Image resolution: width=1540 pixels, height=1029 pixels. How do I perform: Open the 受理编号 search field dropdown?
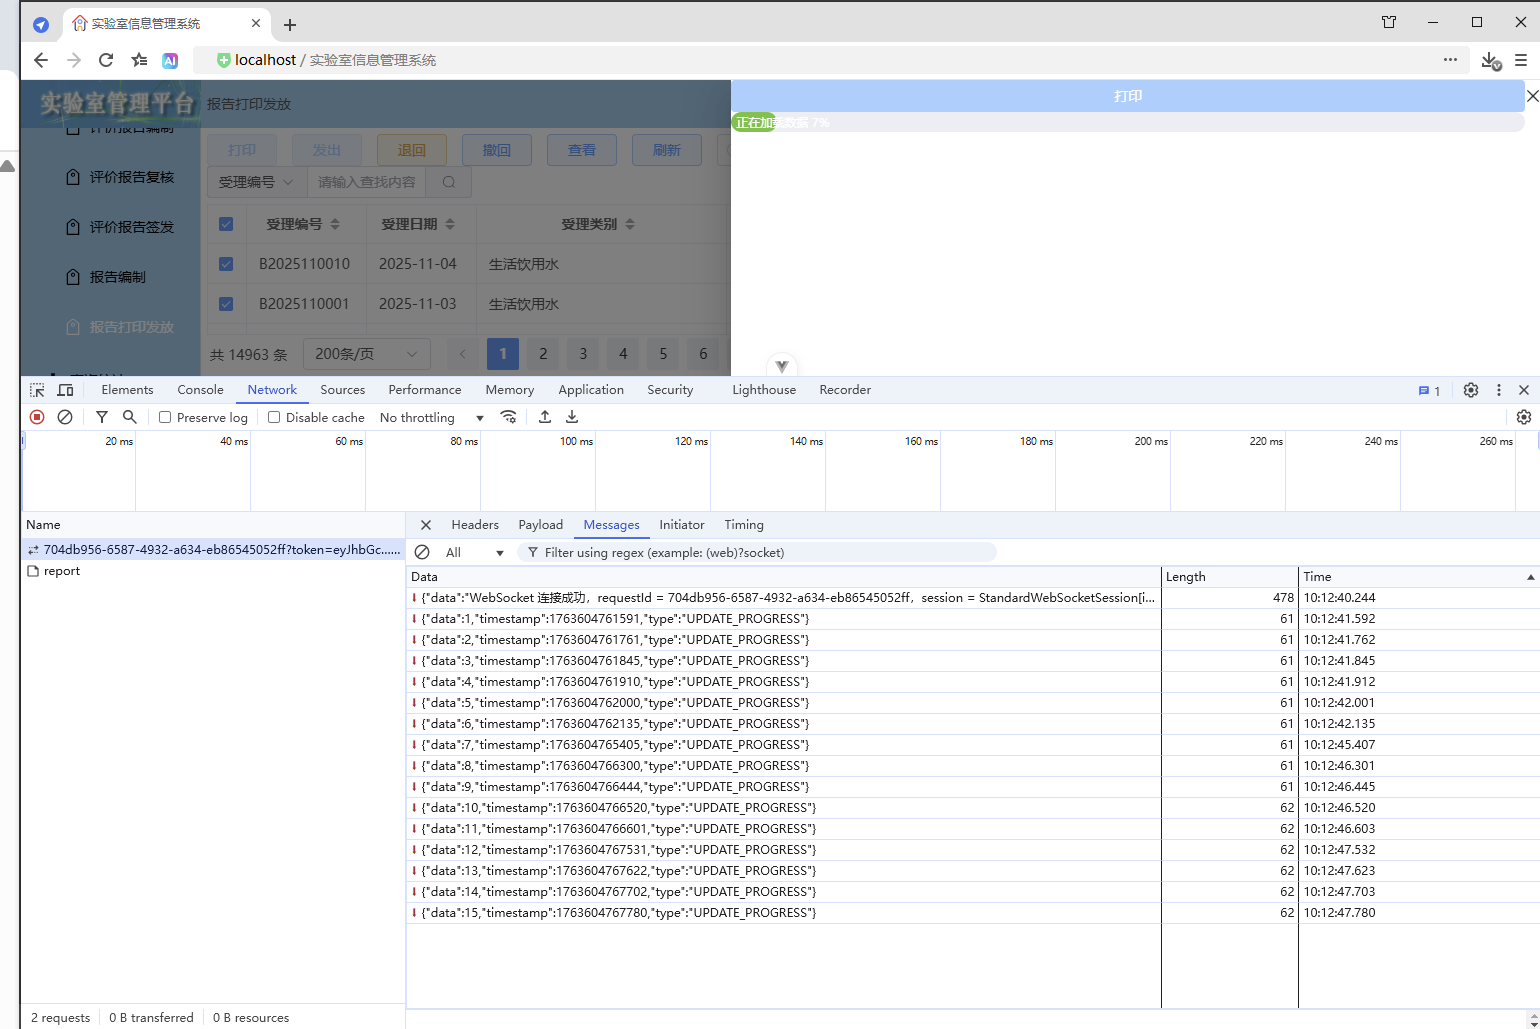pyautogui.click(x=256, y=182)
